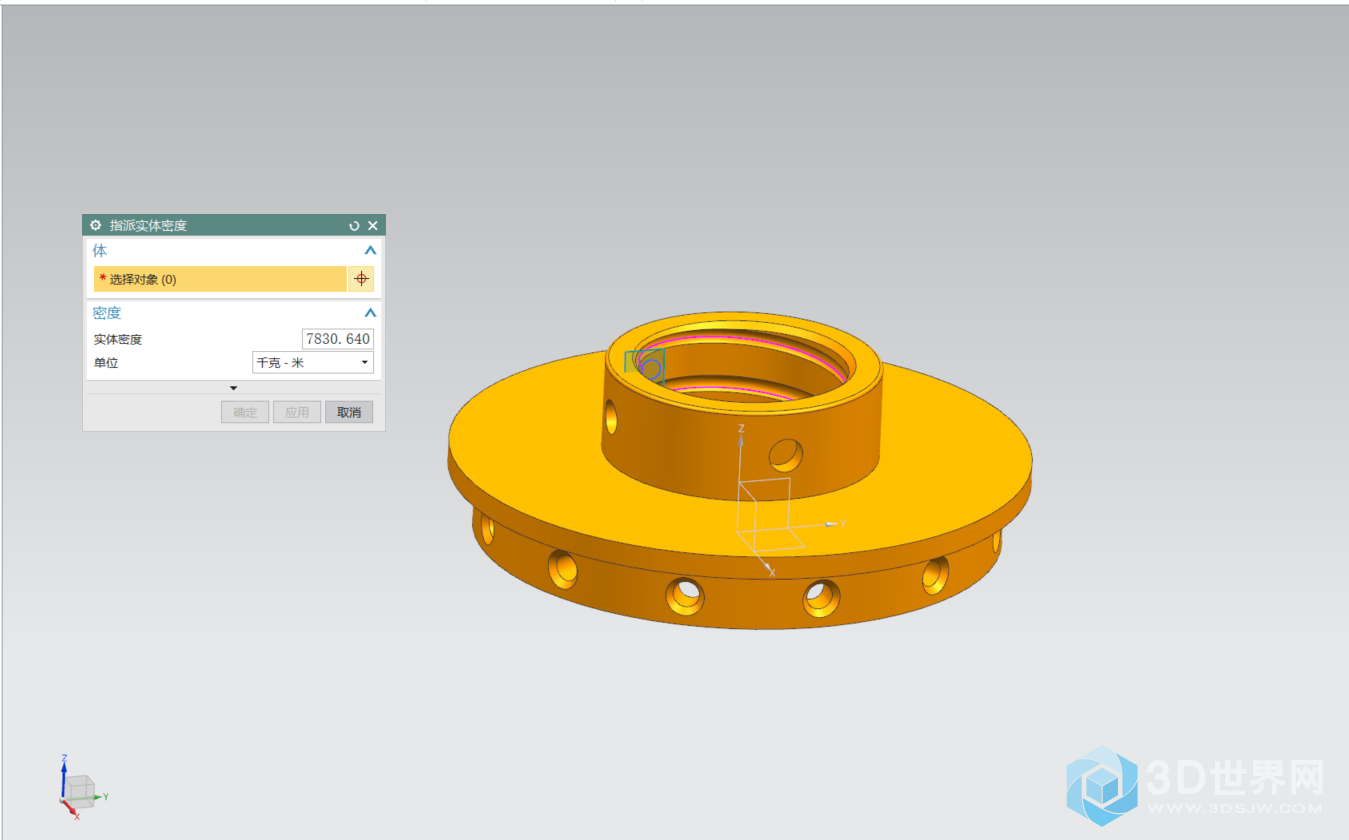
Task: Activate the 选择对象 (0) selection field
Action: click(220, 279)
